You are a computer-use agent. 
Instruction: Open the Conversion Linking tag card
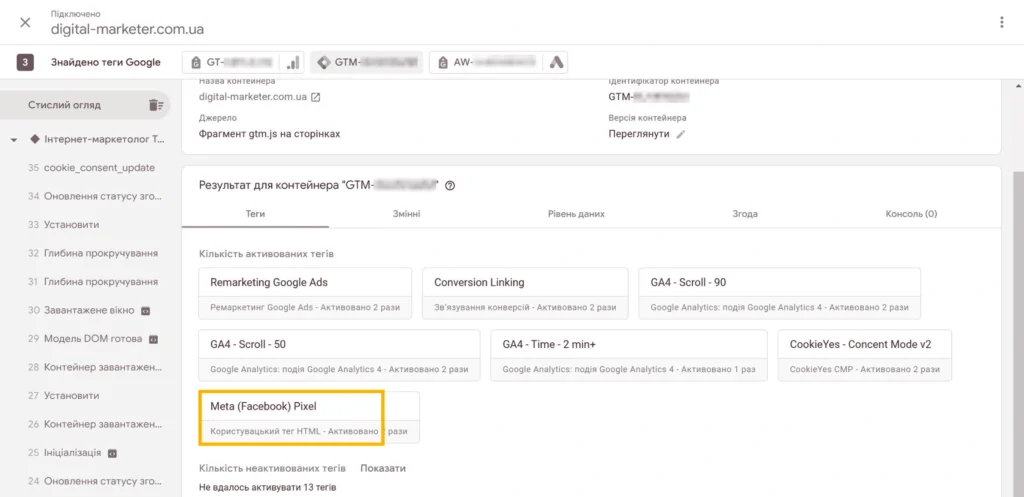[525, 293]
